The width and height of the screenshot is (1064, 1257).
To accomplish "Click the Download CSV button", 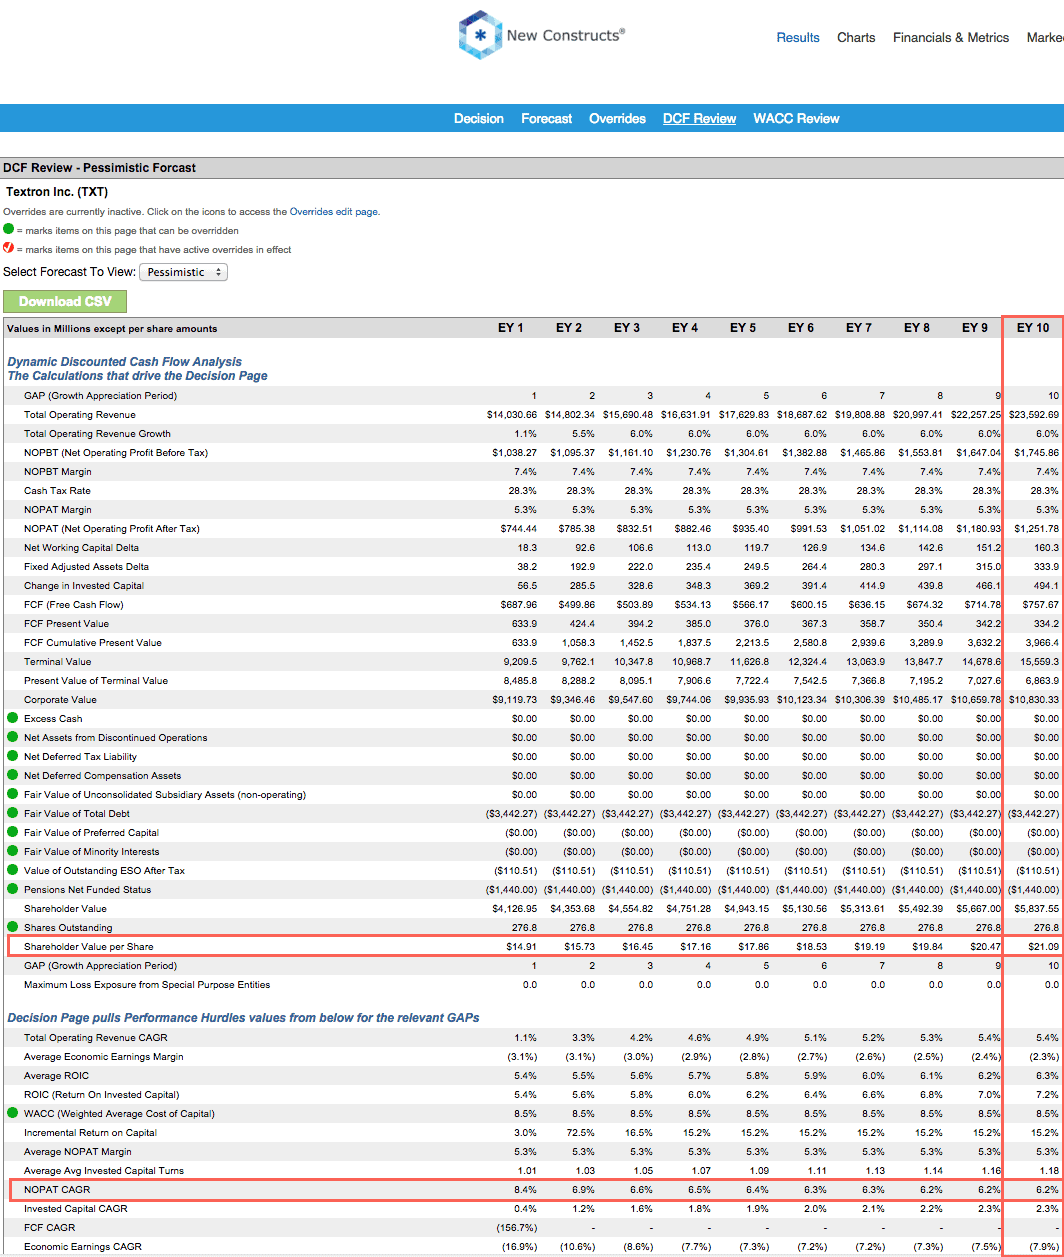I will pyautogui.click(x=65, y=301).
